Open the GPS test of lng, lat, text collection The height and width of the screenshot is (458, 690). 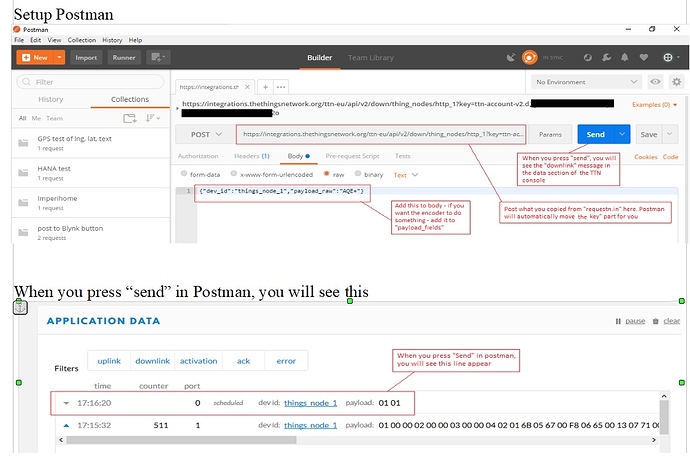tap(91, 143)
